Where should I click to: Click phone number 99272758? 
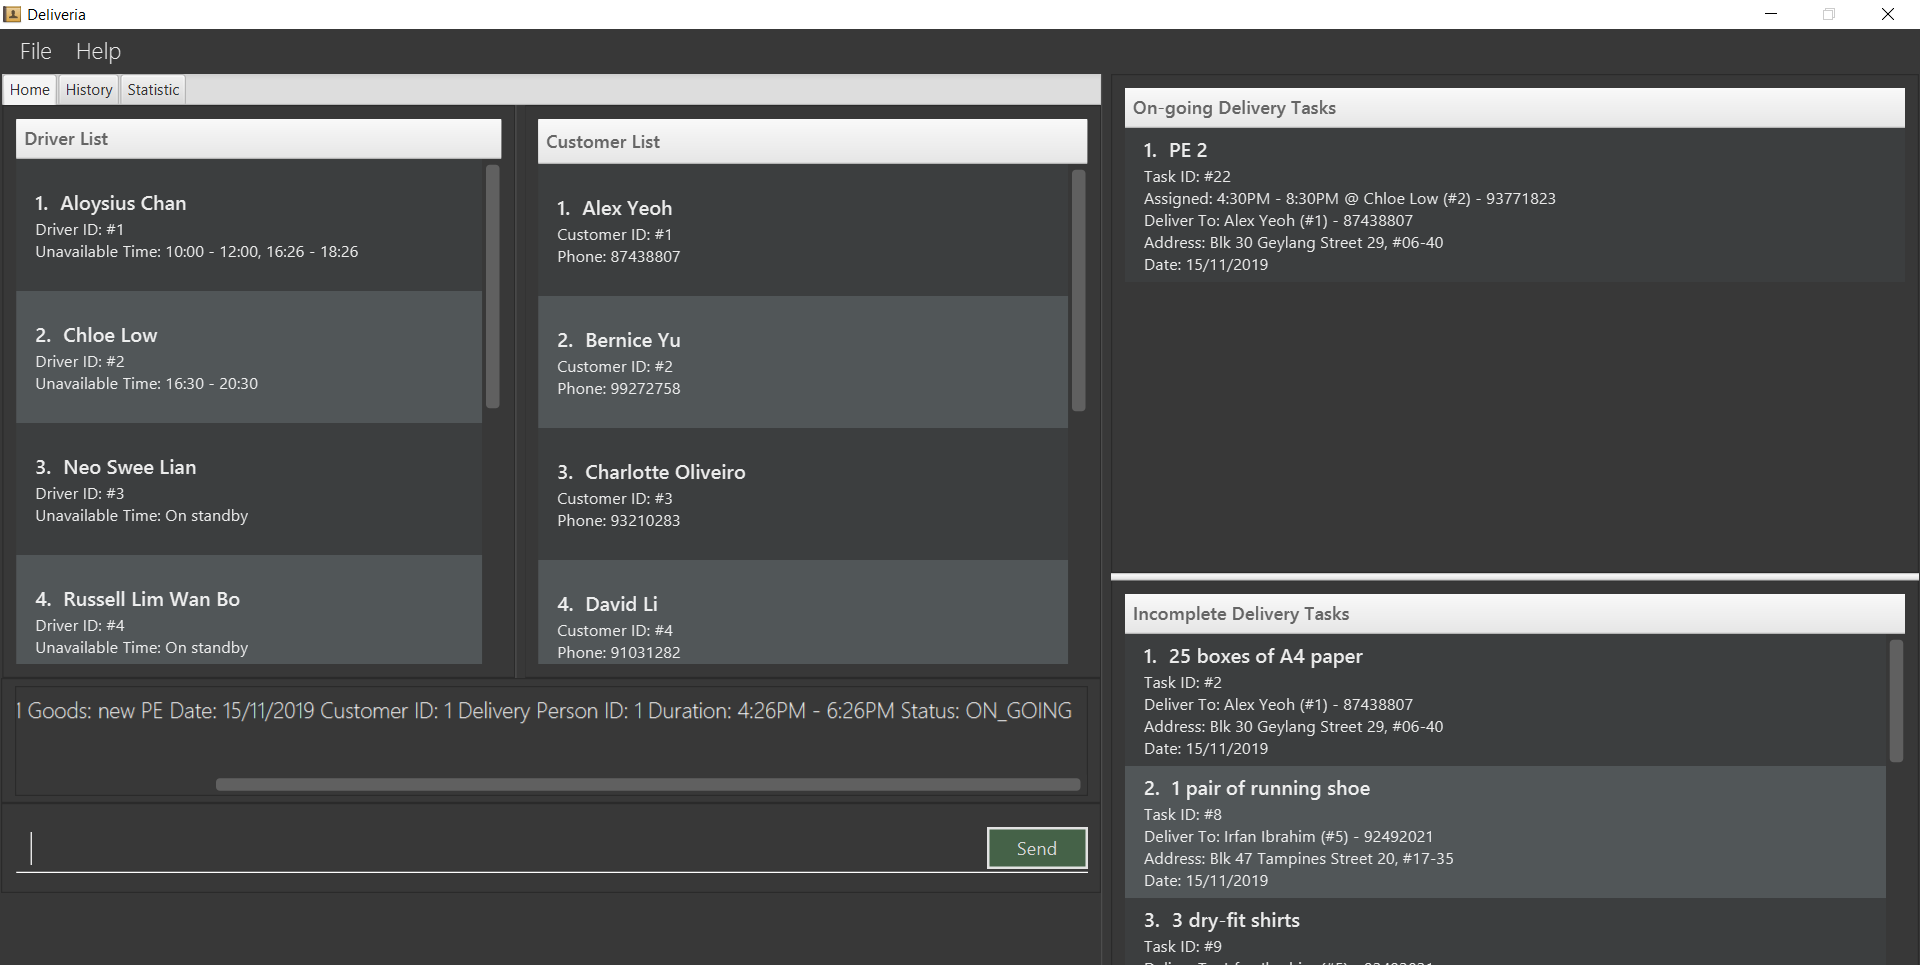click(x=645, y=389)
